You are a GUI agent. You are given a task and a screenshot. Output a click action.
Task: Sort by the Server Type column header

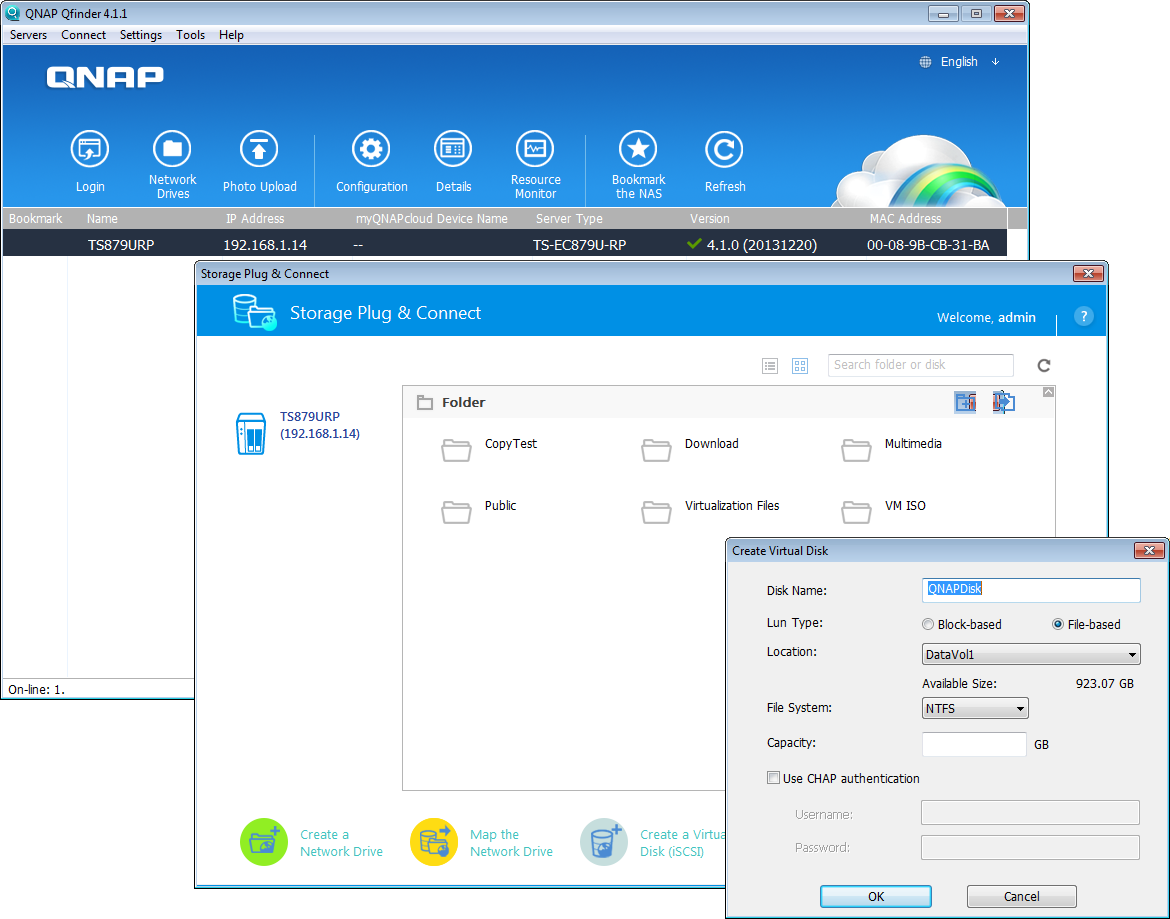(569, 219)
